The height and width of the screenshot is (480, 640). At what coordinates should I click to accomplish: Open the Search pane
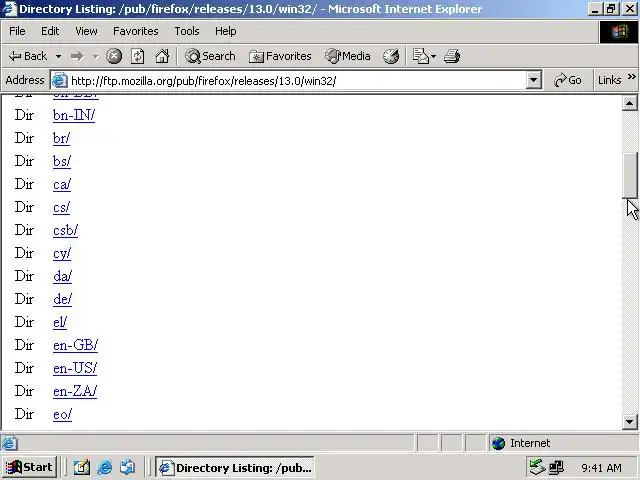(x=210, y=56)
